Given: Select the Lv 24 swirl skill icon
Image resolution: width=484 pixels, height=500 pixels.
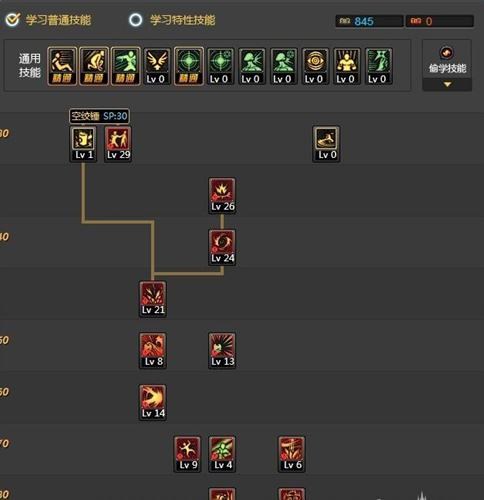Looking at the screenshot, I should click(222, 247).
